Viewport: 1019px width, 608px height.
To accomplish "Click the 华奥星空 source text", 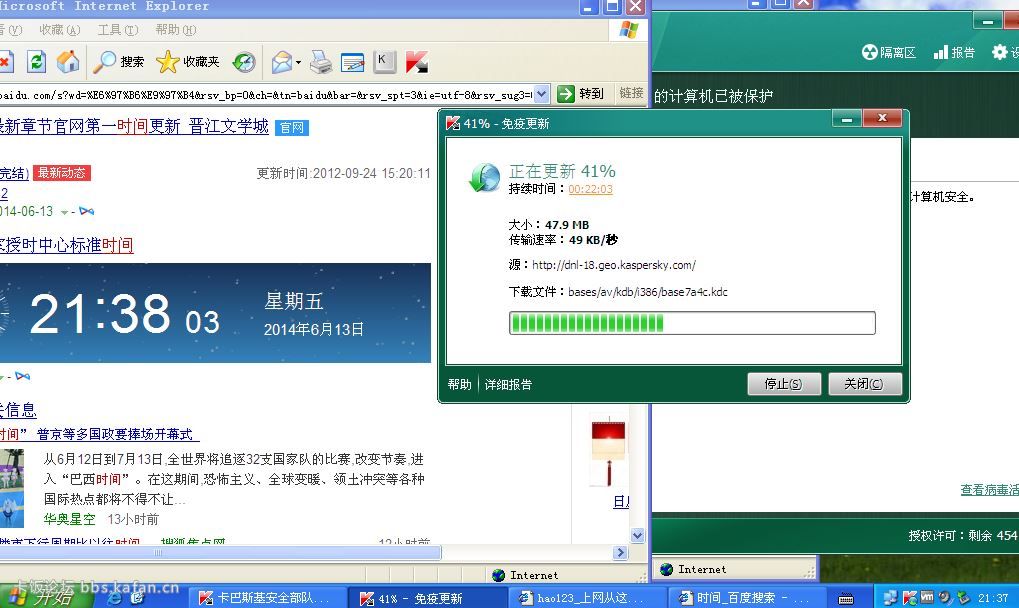I will [x=70, y=519].
